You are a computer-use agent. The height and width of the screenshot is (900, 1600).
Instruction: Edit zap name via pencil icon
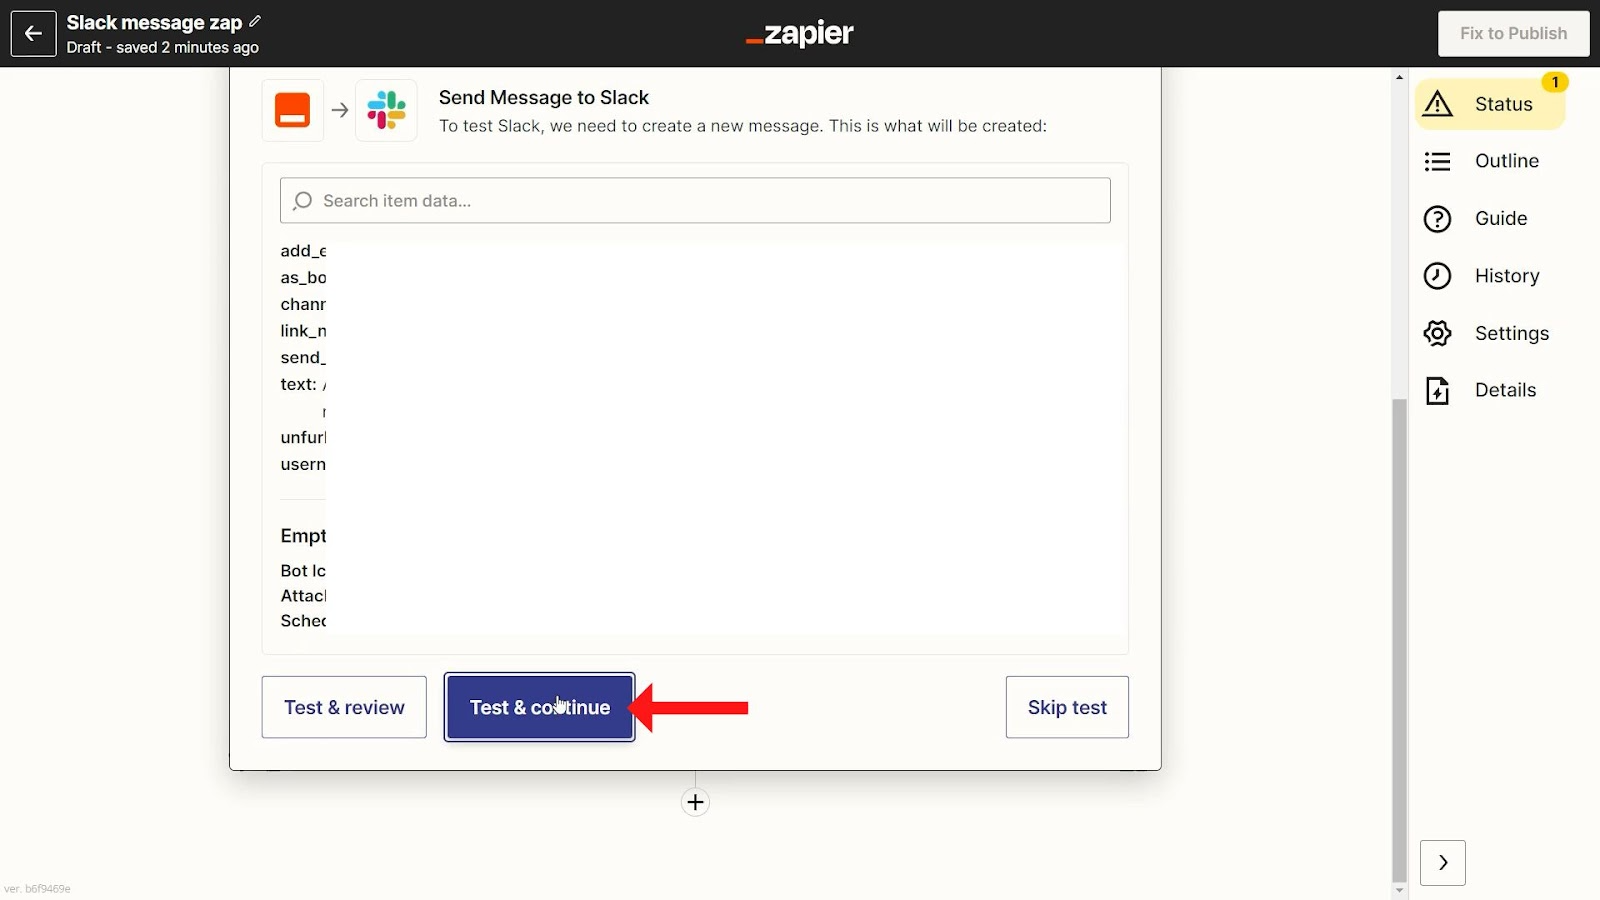point(255,21)
